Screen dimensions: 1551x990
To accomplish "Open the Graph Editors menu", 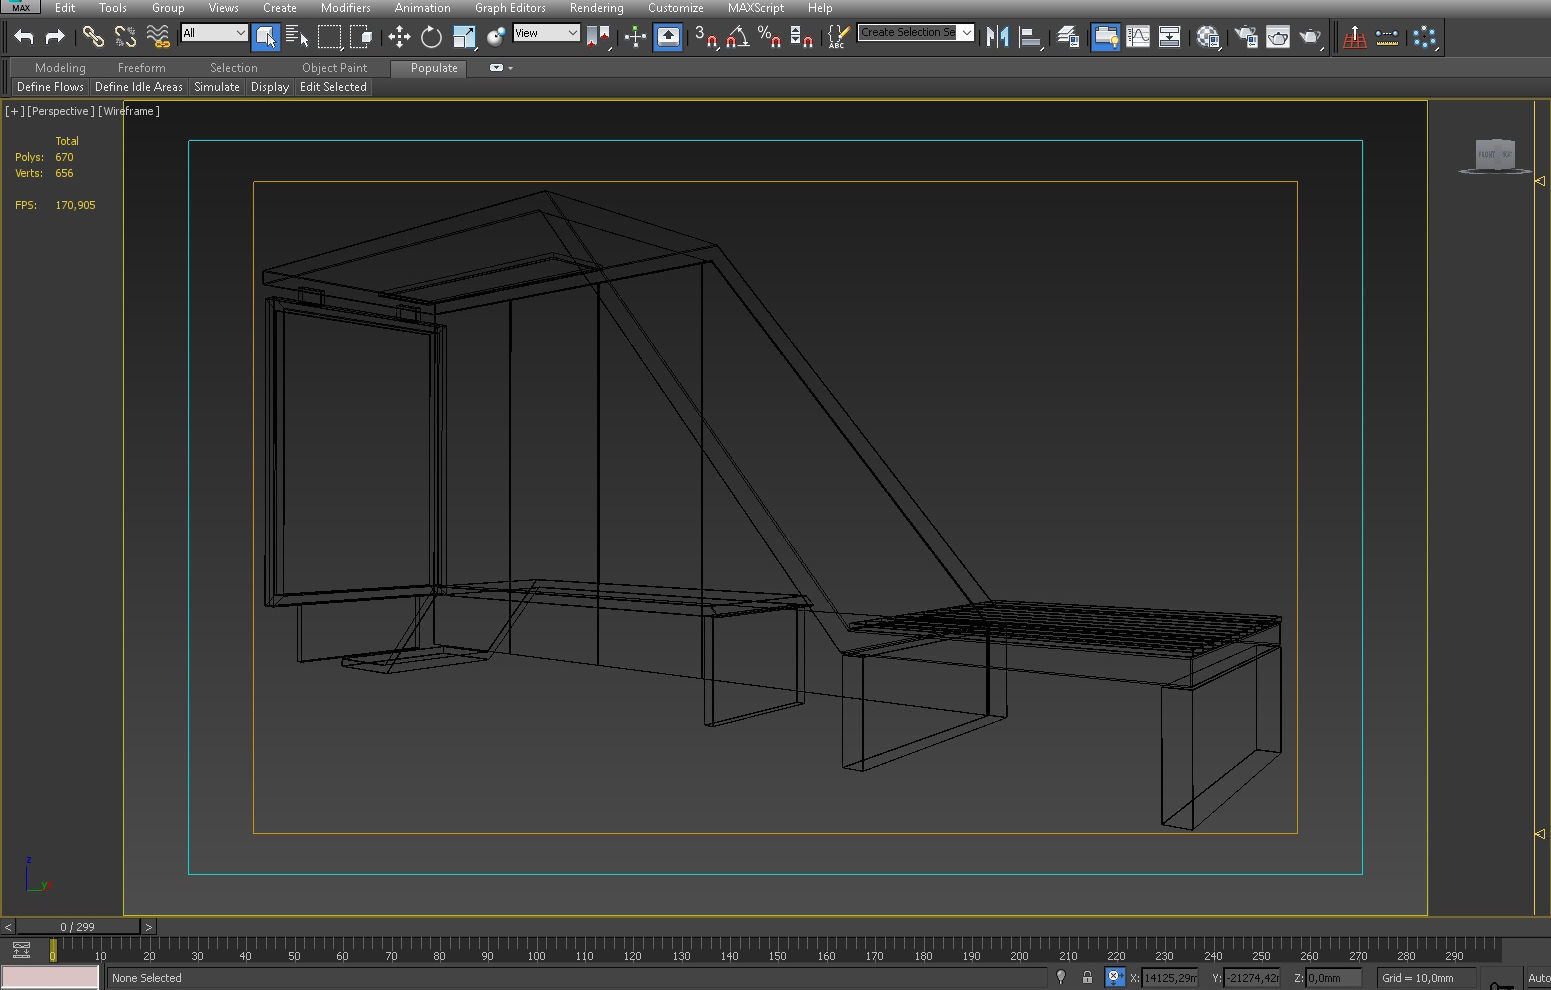I will [x=510, y=8].
